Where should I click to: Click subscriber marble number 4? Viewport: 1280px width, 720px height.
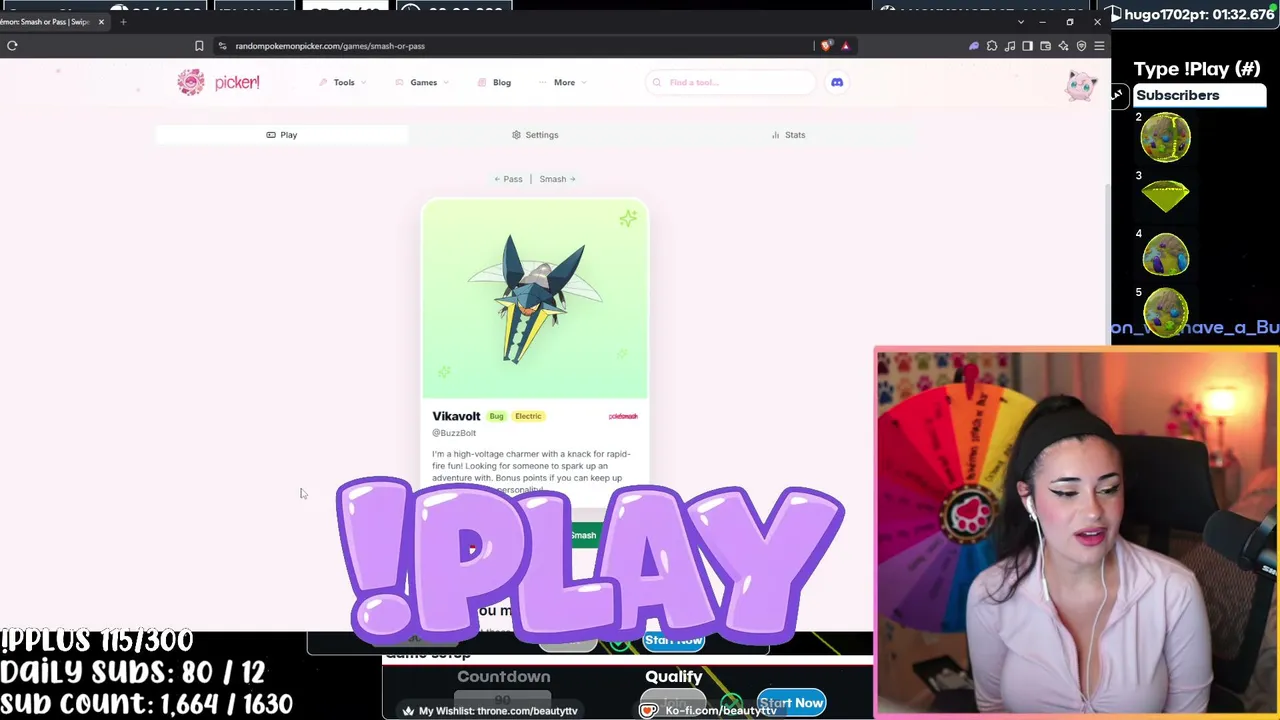(x=1166, y=254)
